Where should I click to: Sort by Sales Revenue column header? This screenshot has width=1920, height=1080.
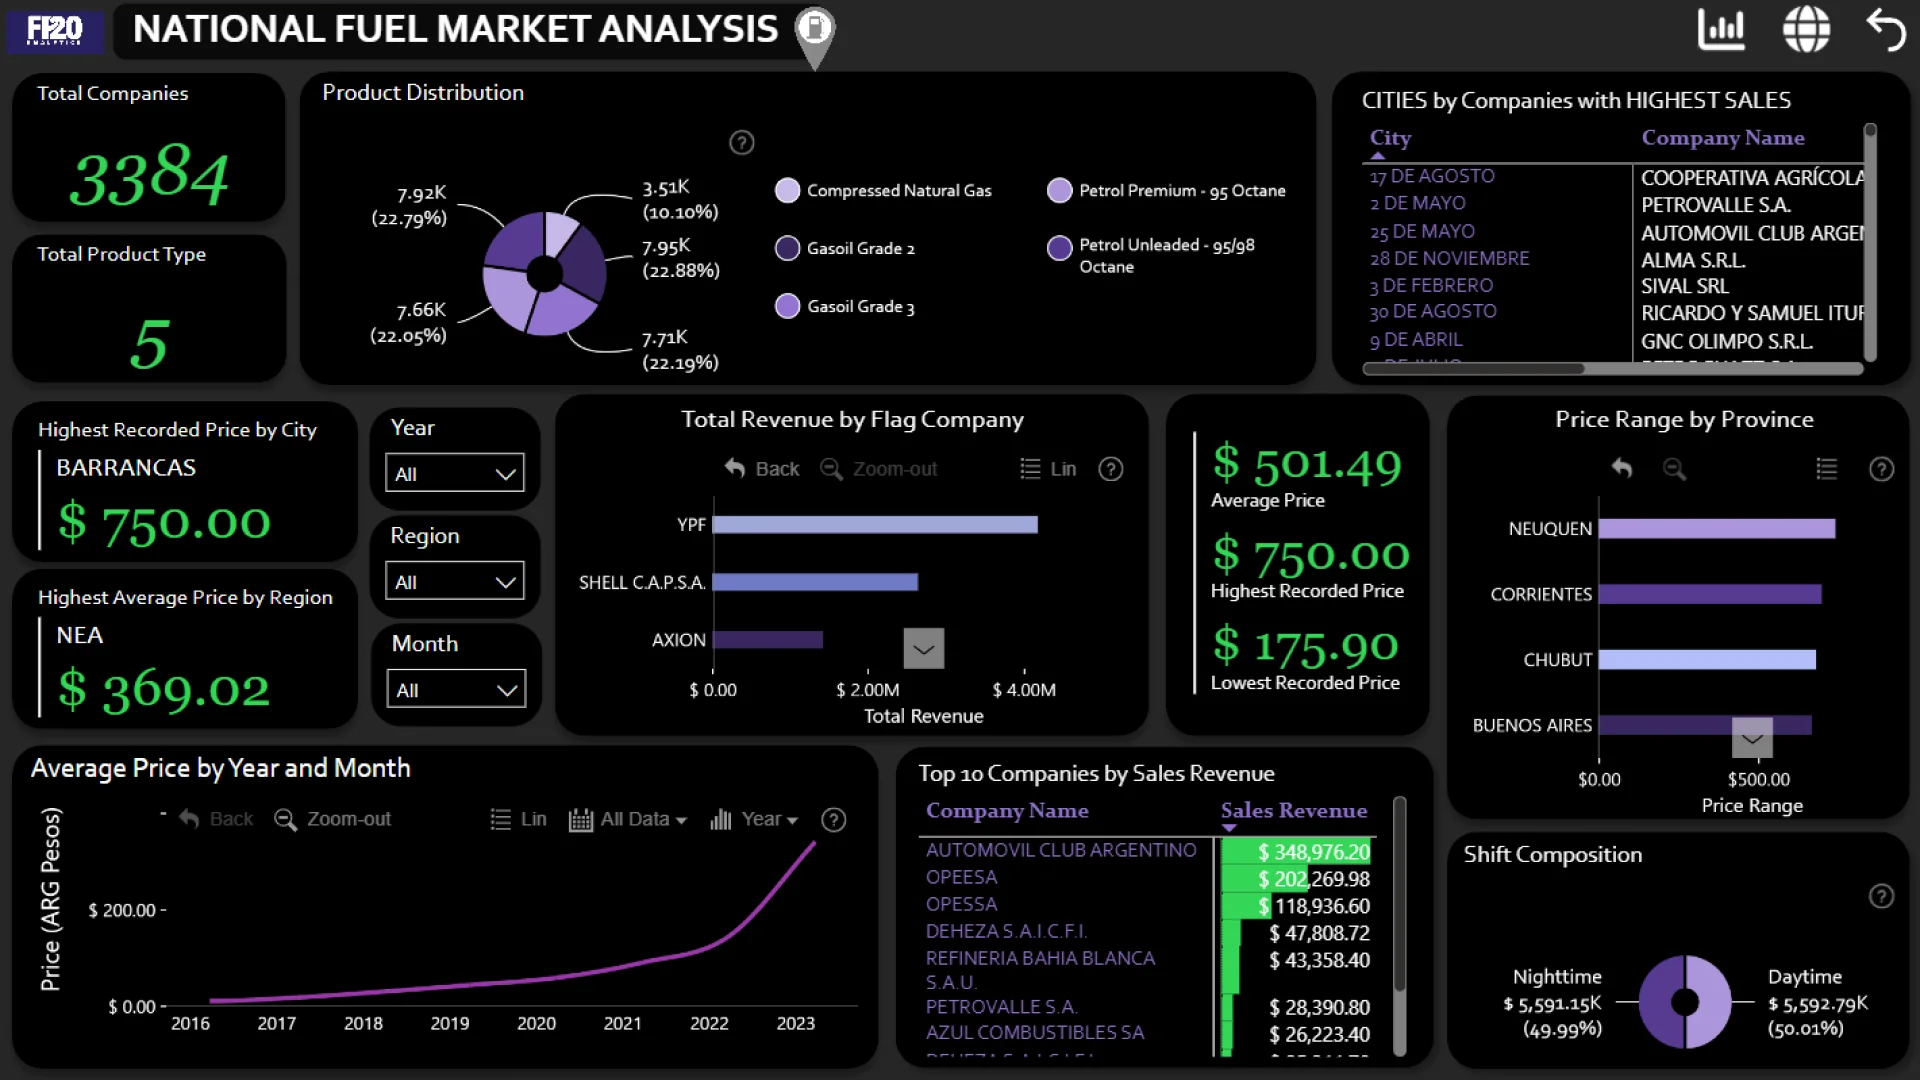[1293, 810]
